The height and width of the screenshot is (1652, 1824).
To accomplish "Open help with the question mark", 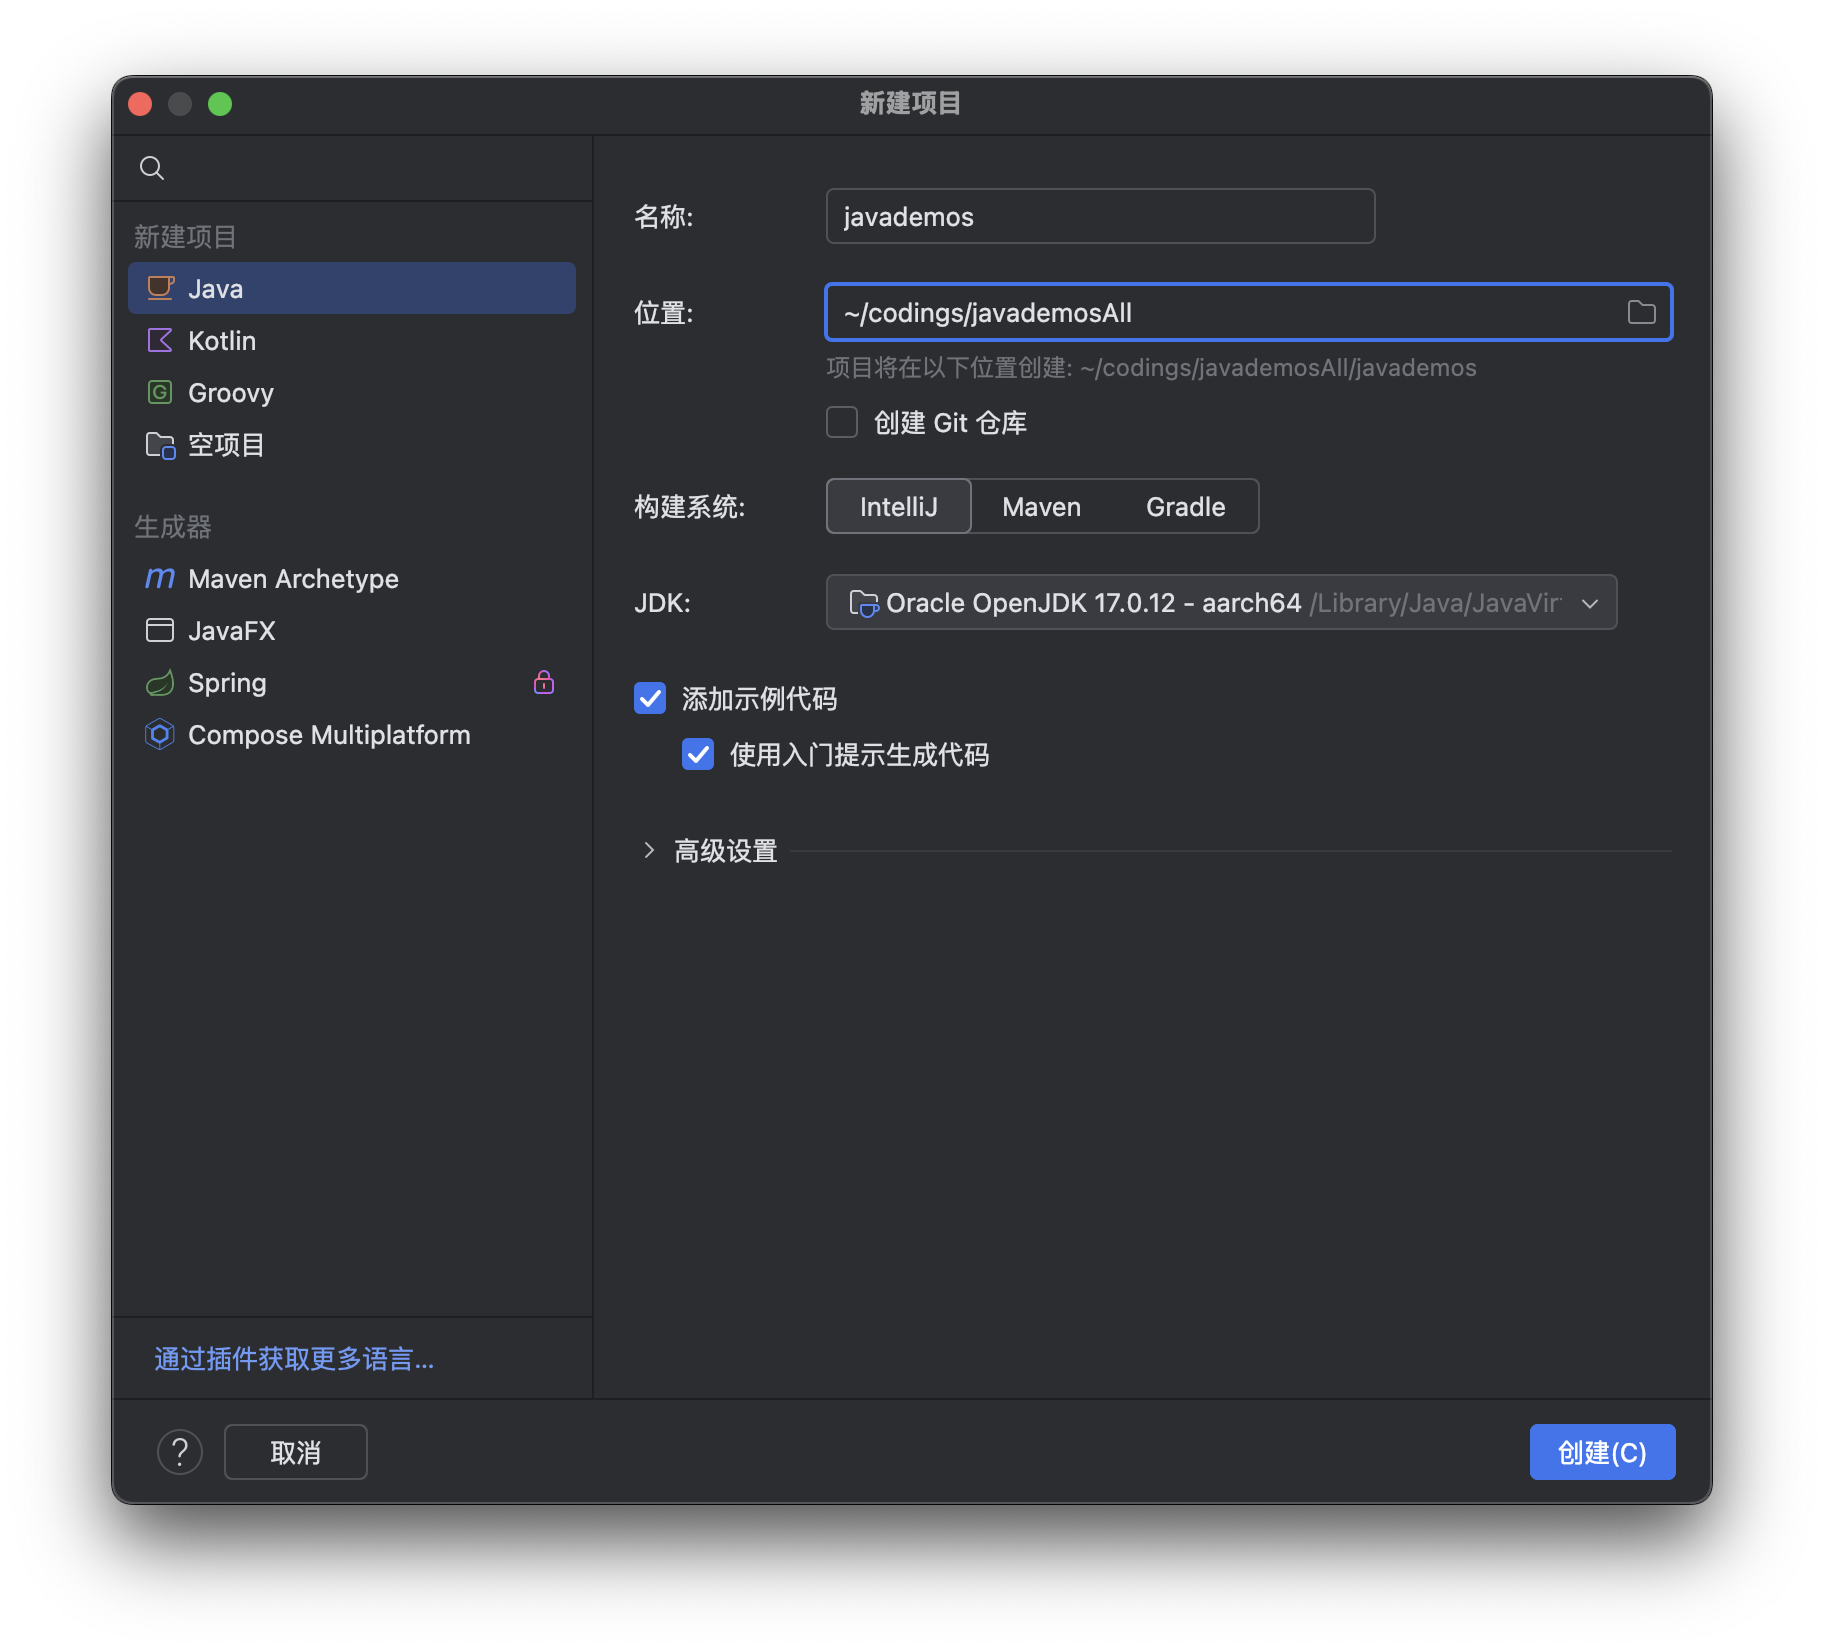I will coord(180,1452).
